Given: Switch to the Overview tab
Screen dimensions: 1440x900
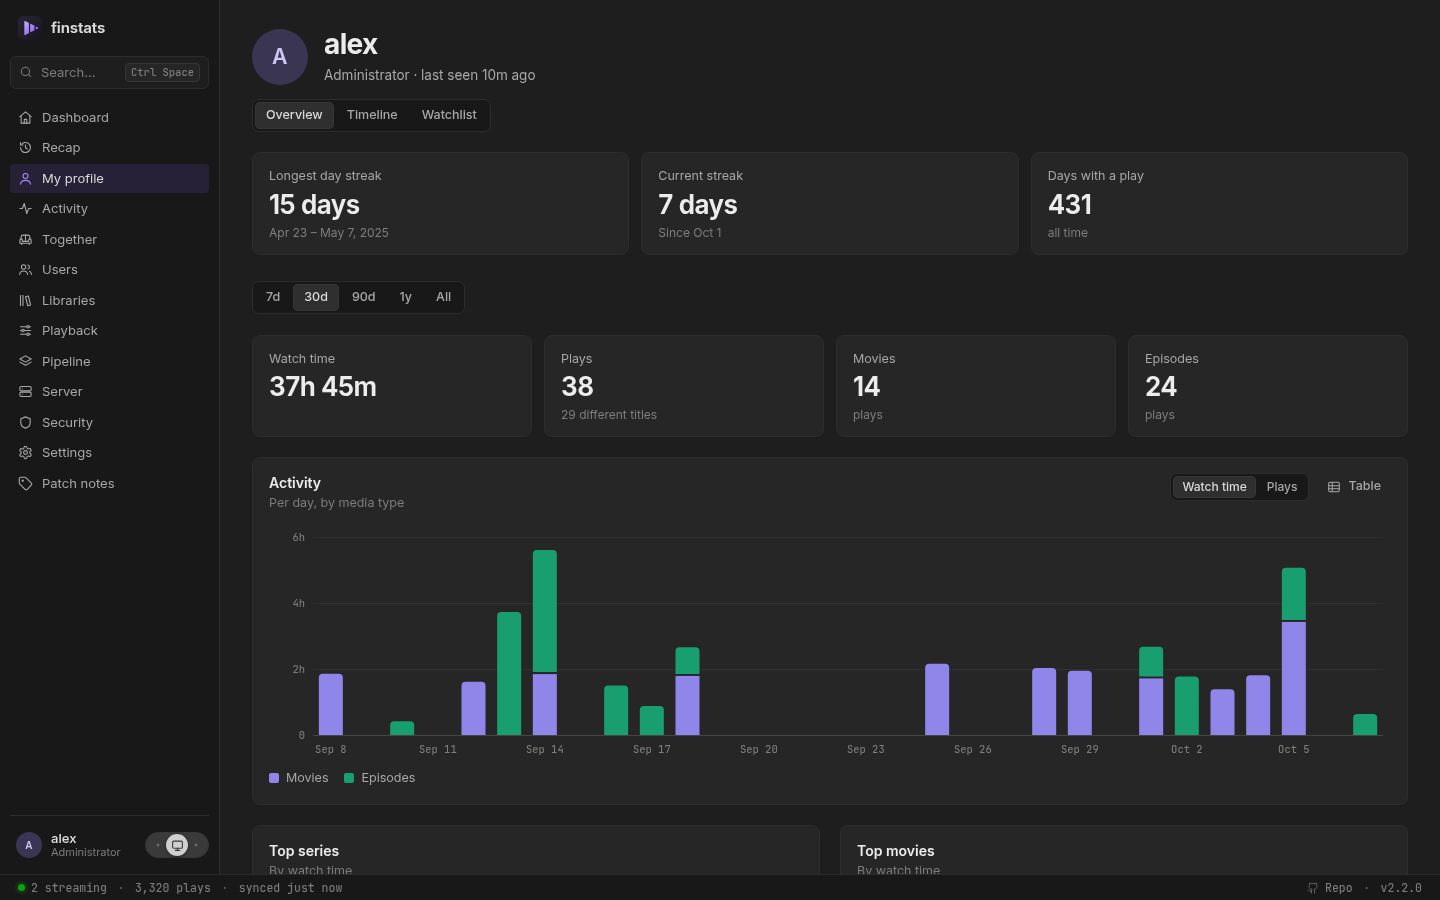Looking at the screenshot, I should pos(294,115).
